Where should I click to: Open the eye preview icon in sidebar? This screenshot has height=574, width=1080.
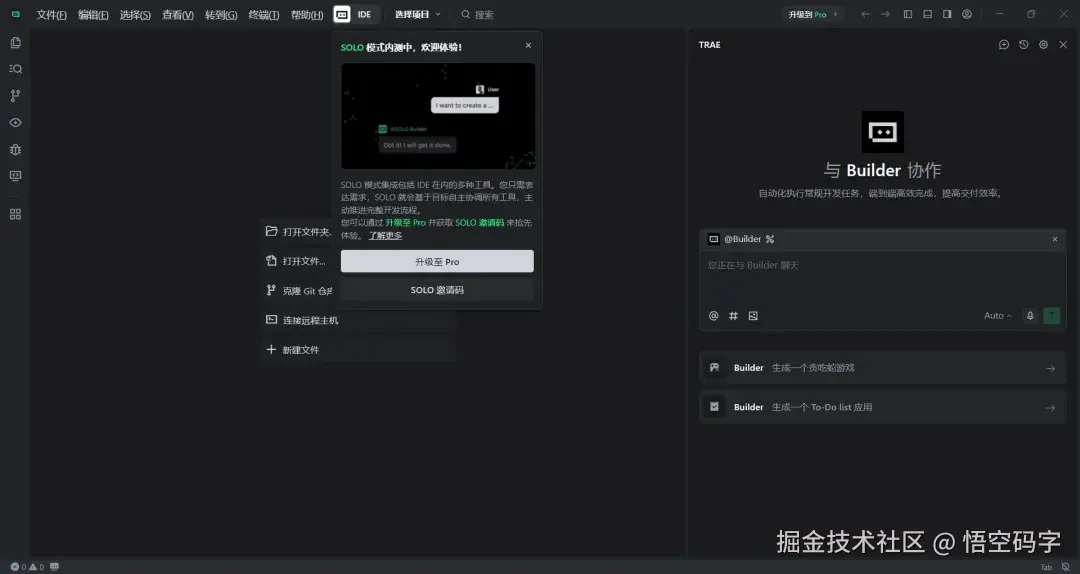(x=15, y=123)
